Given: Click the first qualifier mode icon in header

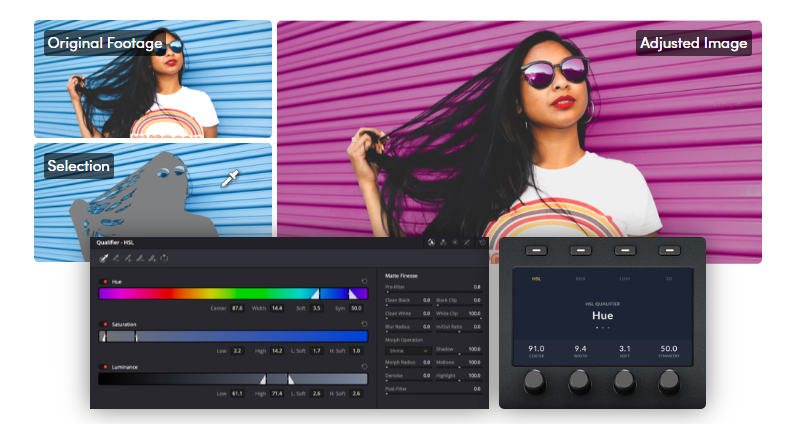Looking at the screenshot, I should point(431,242).
